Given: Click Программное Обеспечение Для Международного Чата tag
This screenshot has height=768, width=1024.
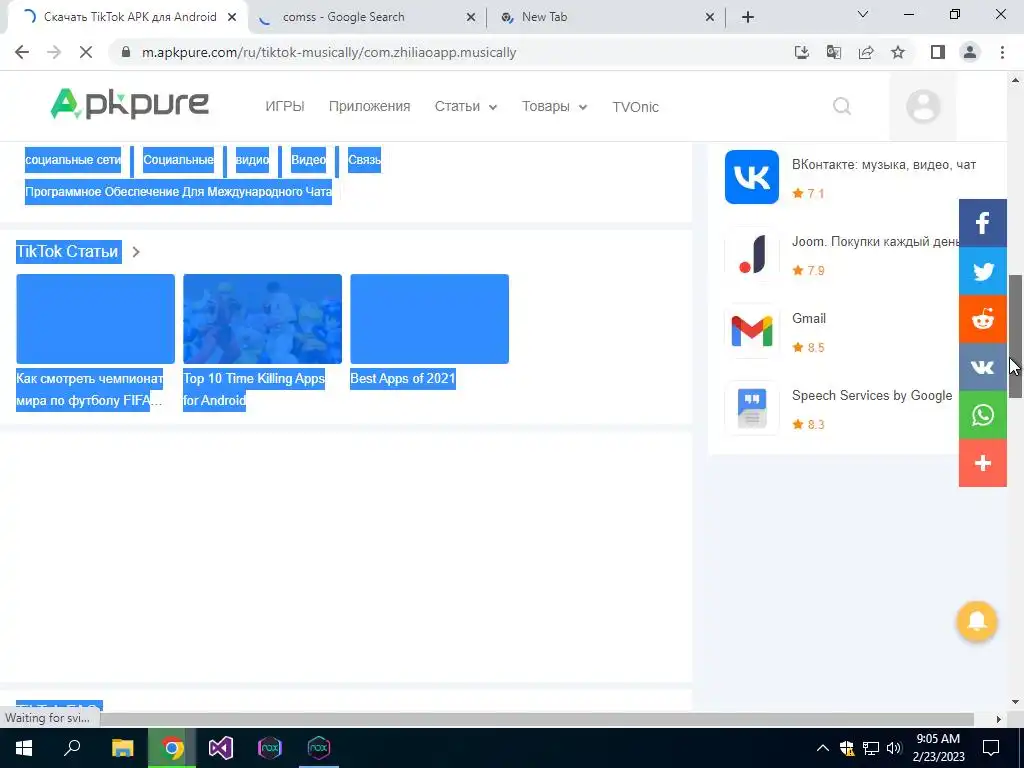Looking at the screenshot, I should 178,191.
